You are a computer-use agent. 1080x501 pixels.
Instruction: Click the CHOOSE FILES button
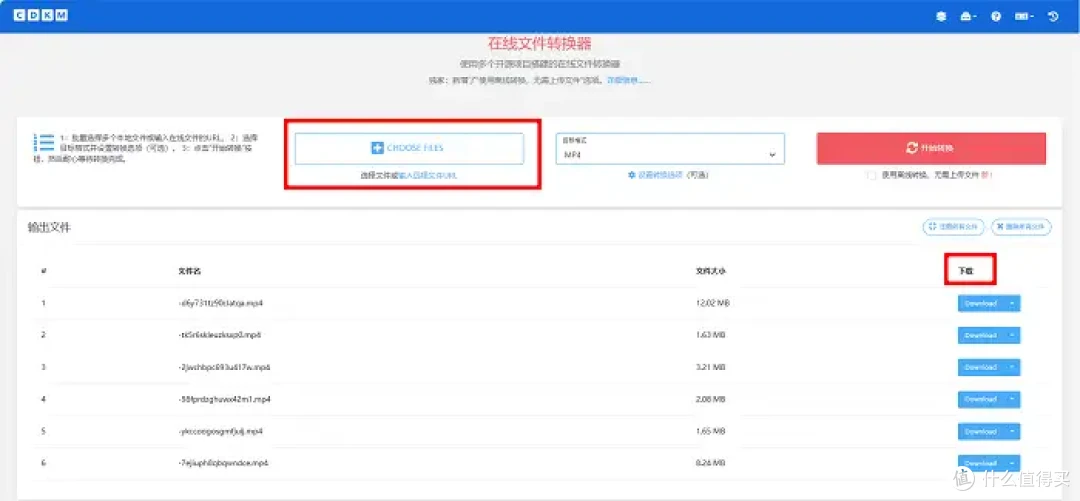[x=409, y=148]
